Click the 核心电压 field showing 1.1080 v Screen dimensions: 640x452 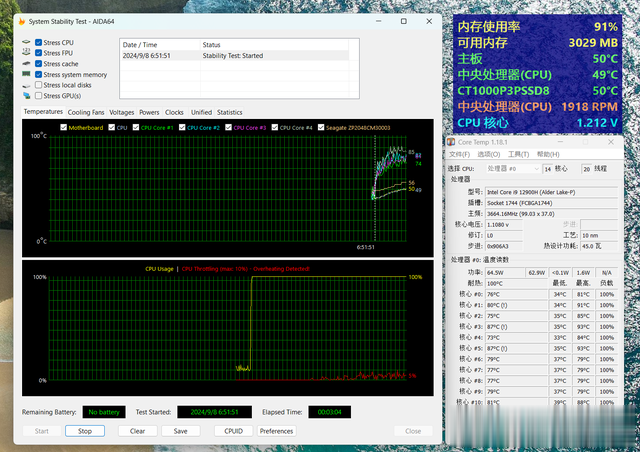click(x=504, y=225)
